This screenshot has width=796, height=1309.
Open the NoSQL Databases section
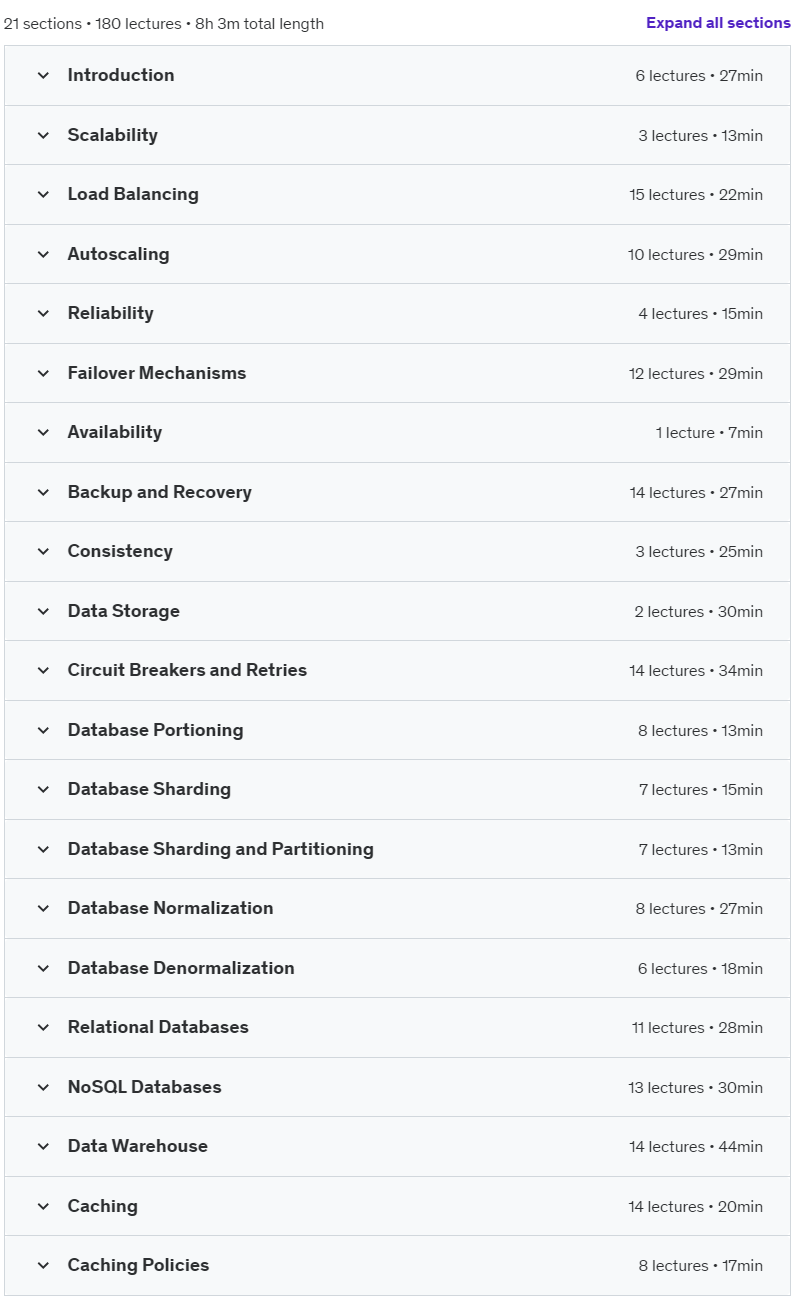397,1087
